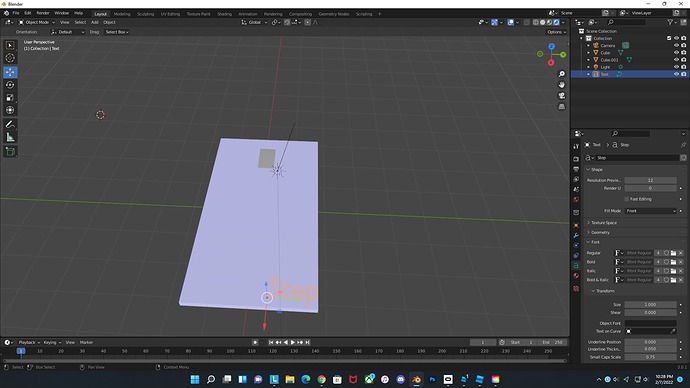Open the Render properties tab
This screenshot has width=690, height=388.
point(576,159)
